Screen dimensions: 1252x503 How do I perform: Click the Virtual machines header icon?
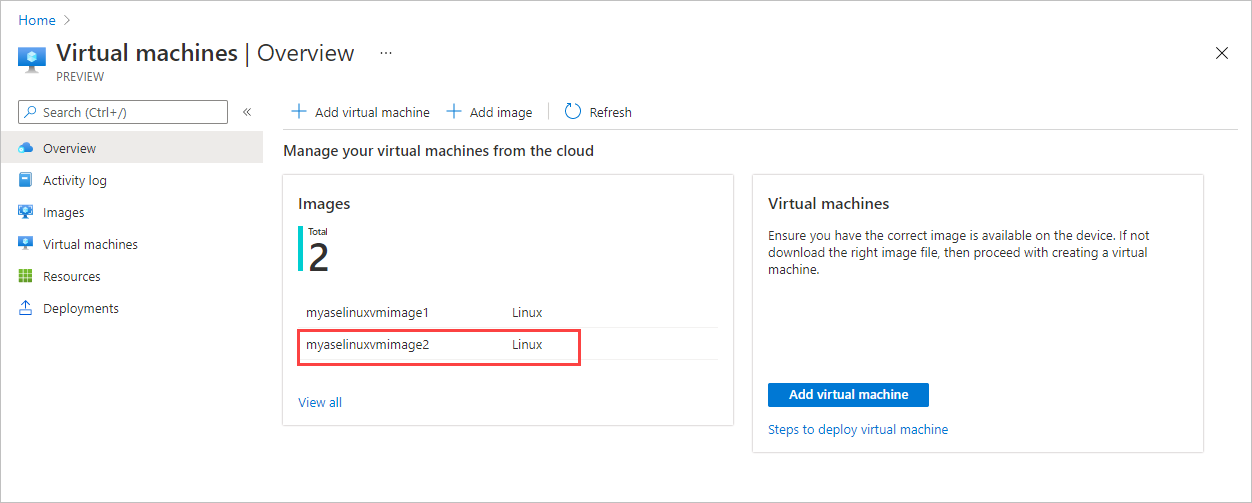[x=33, y=57]
